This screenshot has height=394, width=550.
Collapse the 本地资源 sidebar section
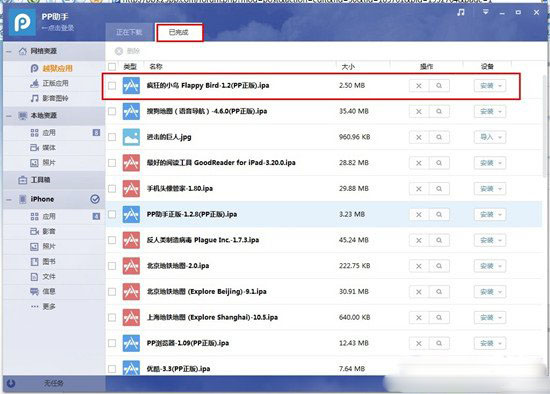pyautogui.click(x=9, y=116)
